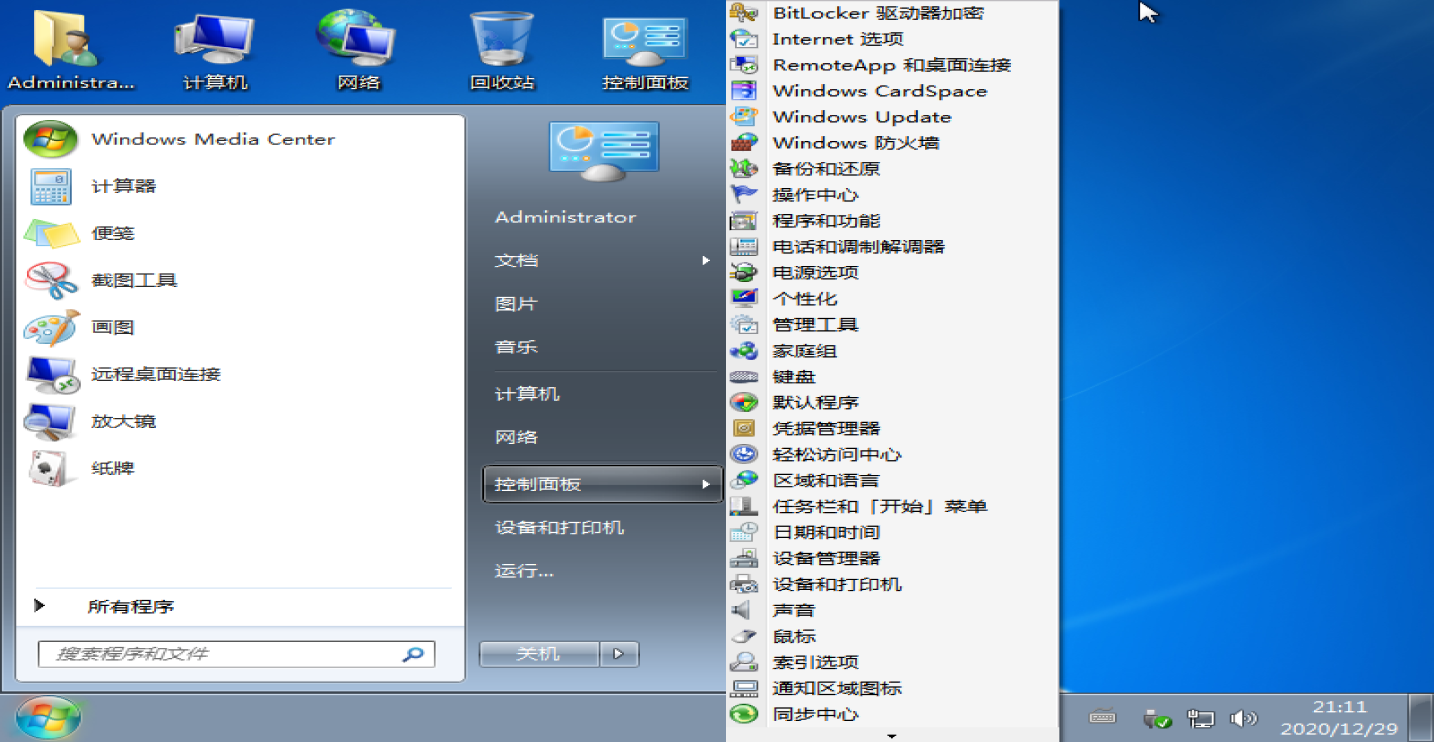Start the 纸牌 solitaire game
The width and height of the screenshot is (1434, 742).
point(241,468)
